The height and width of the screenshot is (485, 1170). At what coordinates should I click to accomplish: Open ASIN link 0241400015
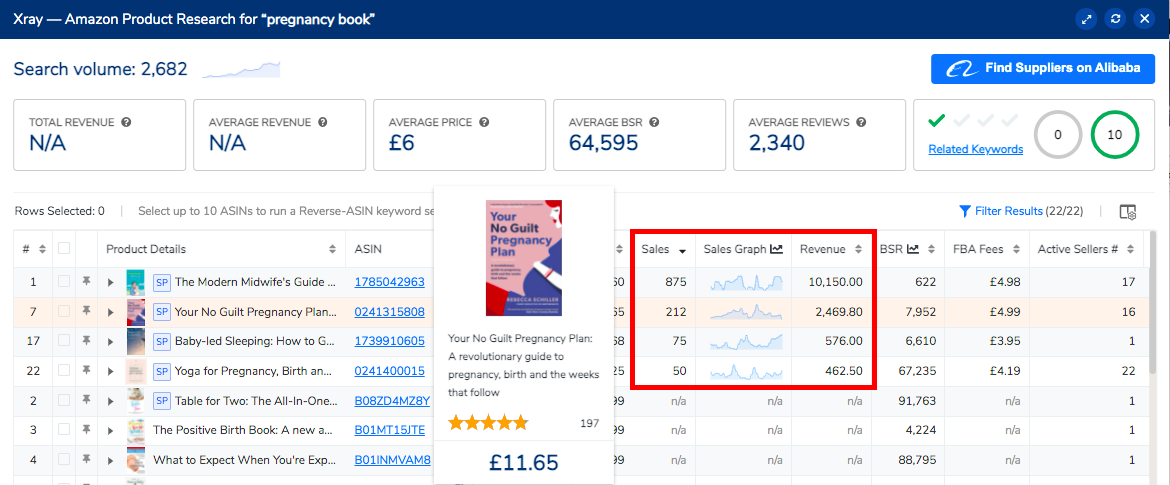click(x=390, y=371)
